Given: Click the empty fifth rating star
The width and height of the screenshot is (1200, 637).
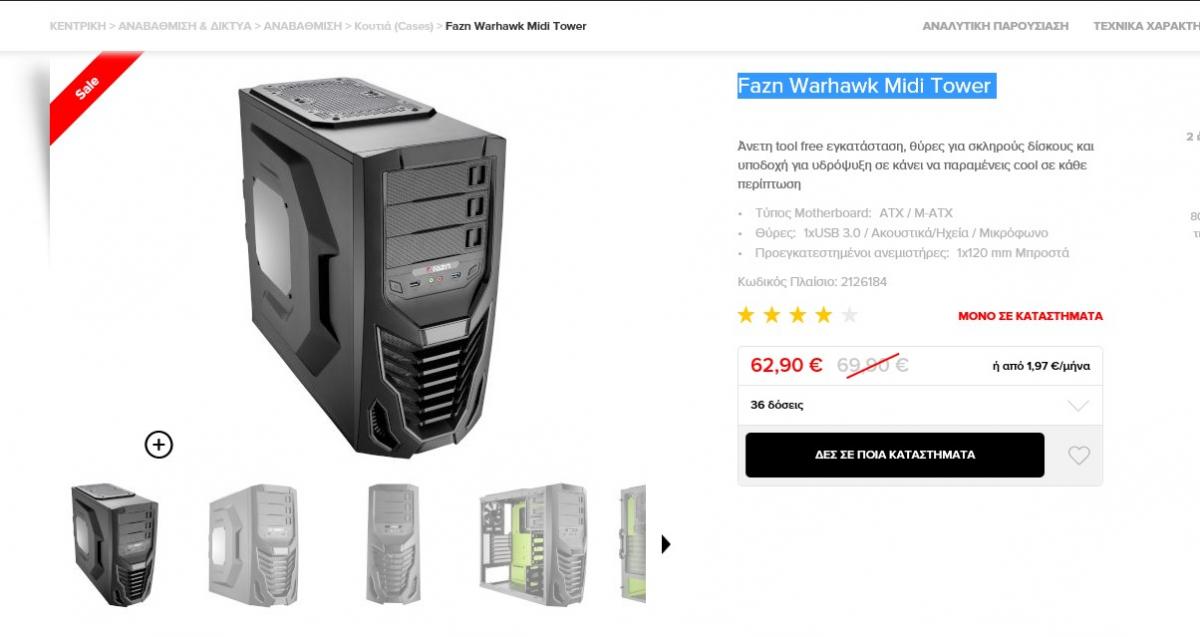Looking at the screenshot, I should (850, 316).
